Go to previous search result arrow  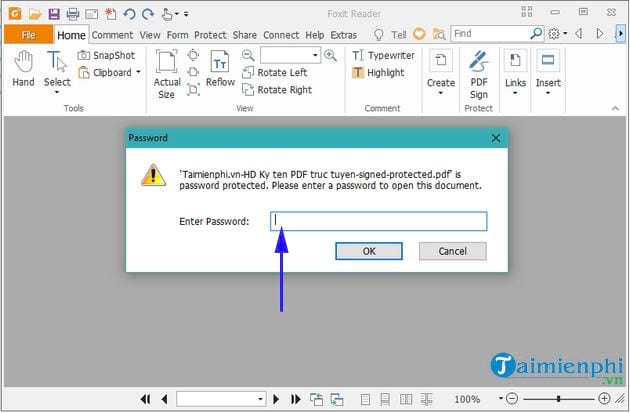[x=579, y=34]
